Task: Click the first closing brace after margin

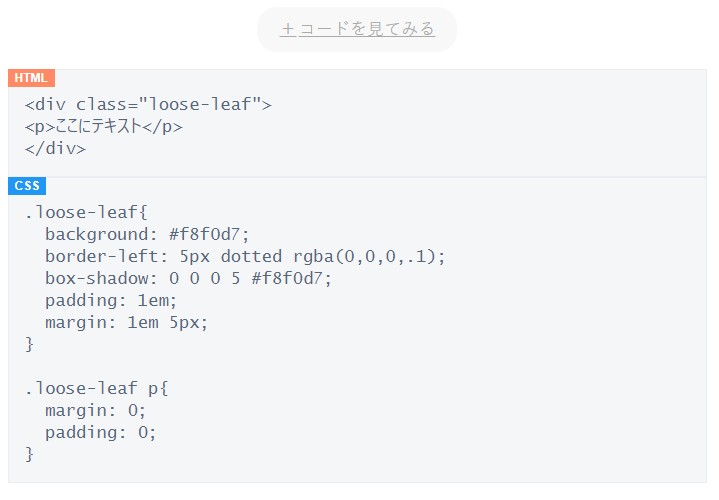Action: [29, 344]
